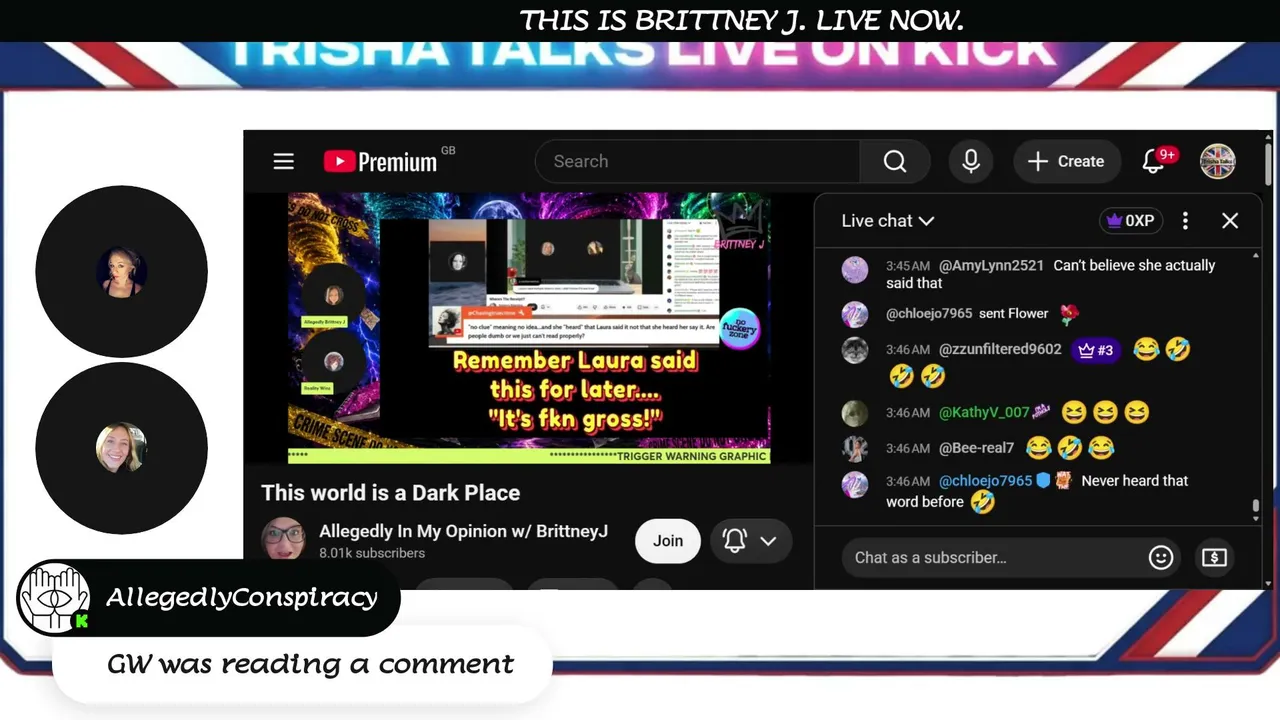Viewport: 1280px width, 720px height.
Task: Click the '8.01k subscribers' count text
Action: pos(372,553)
